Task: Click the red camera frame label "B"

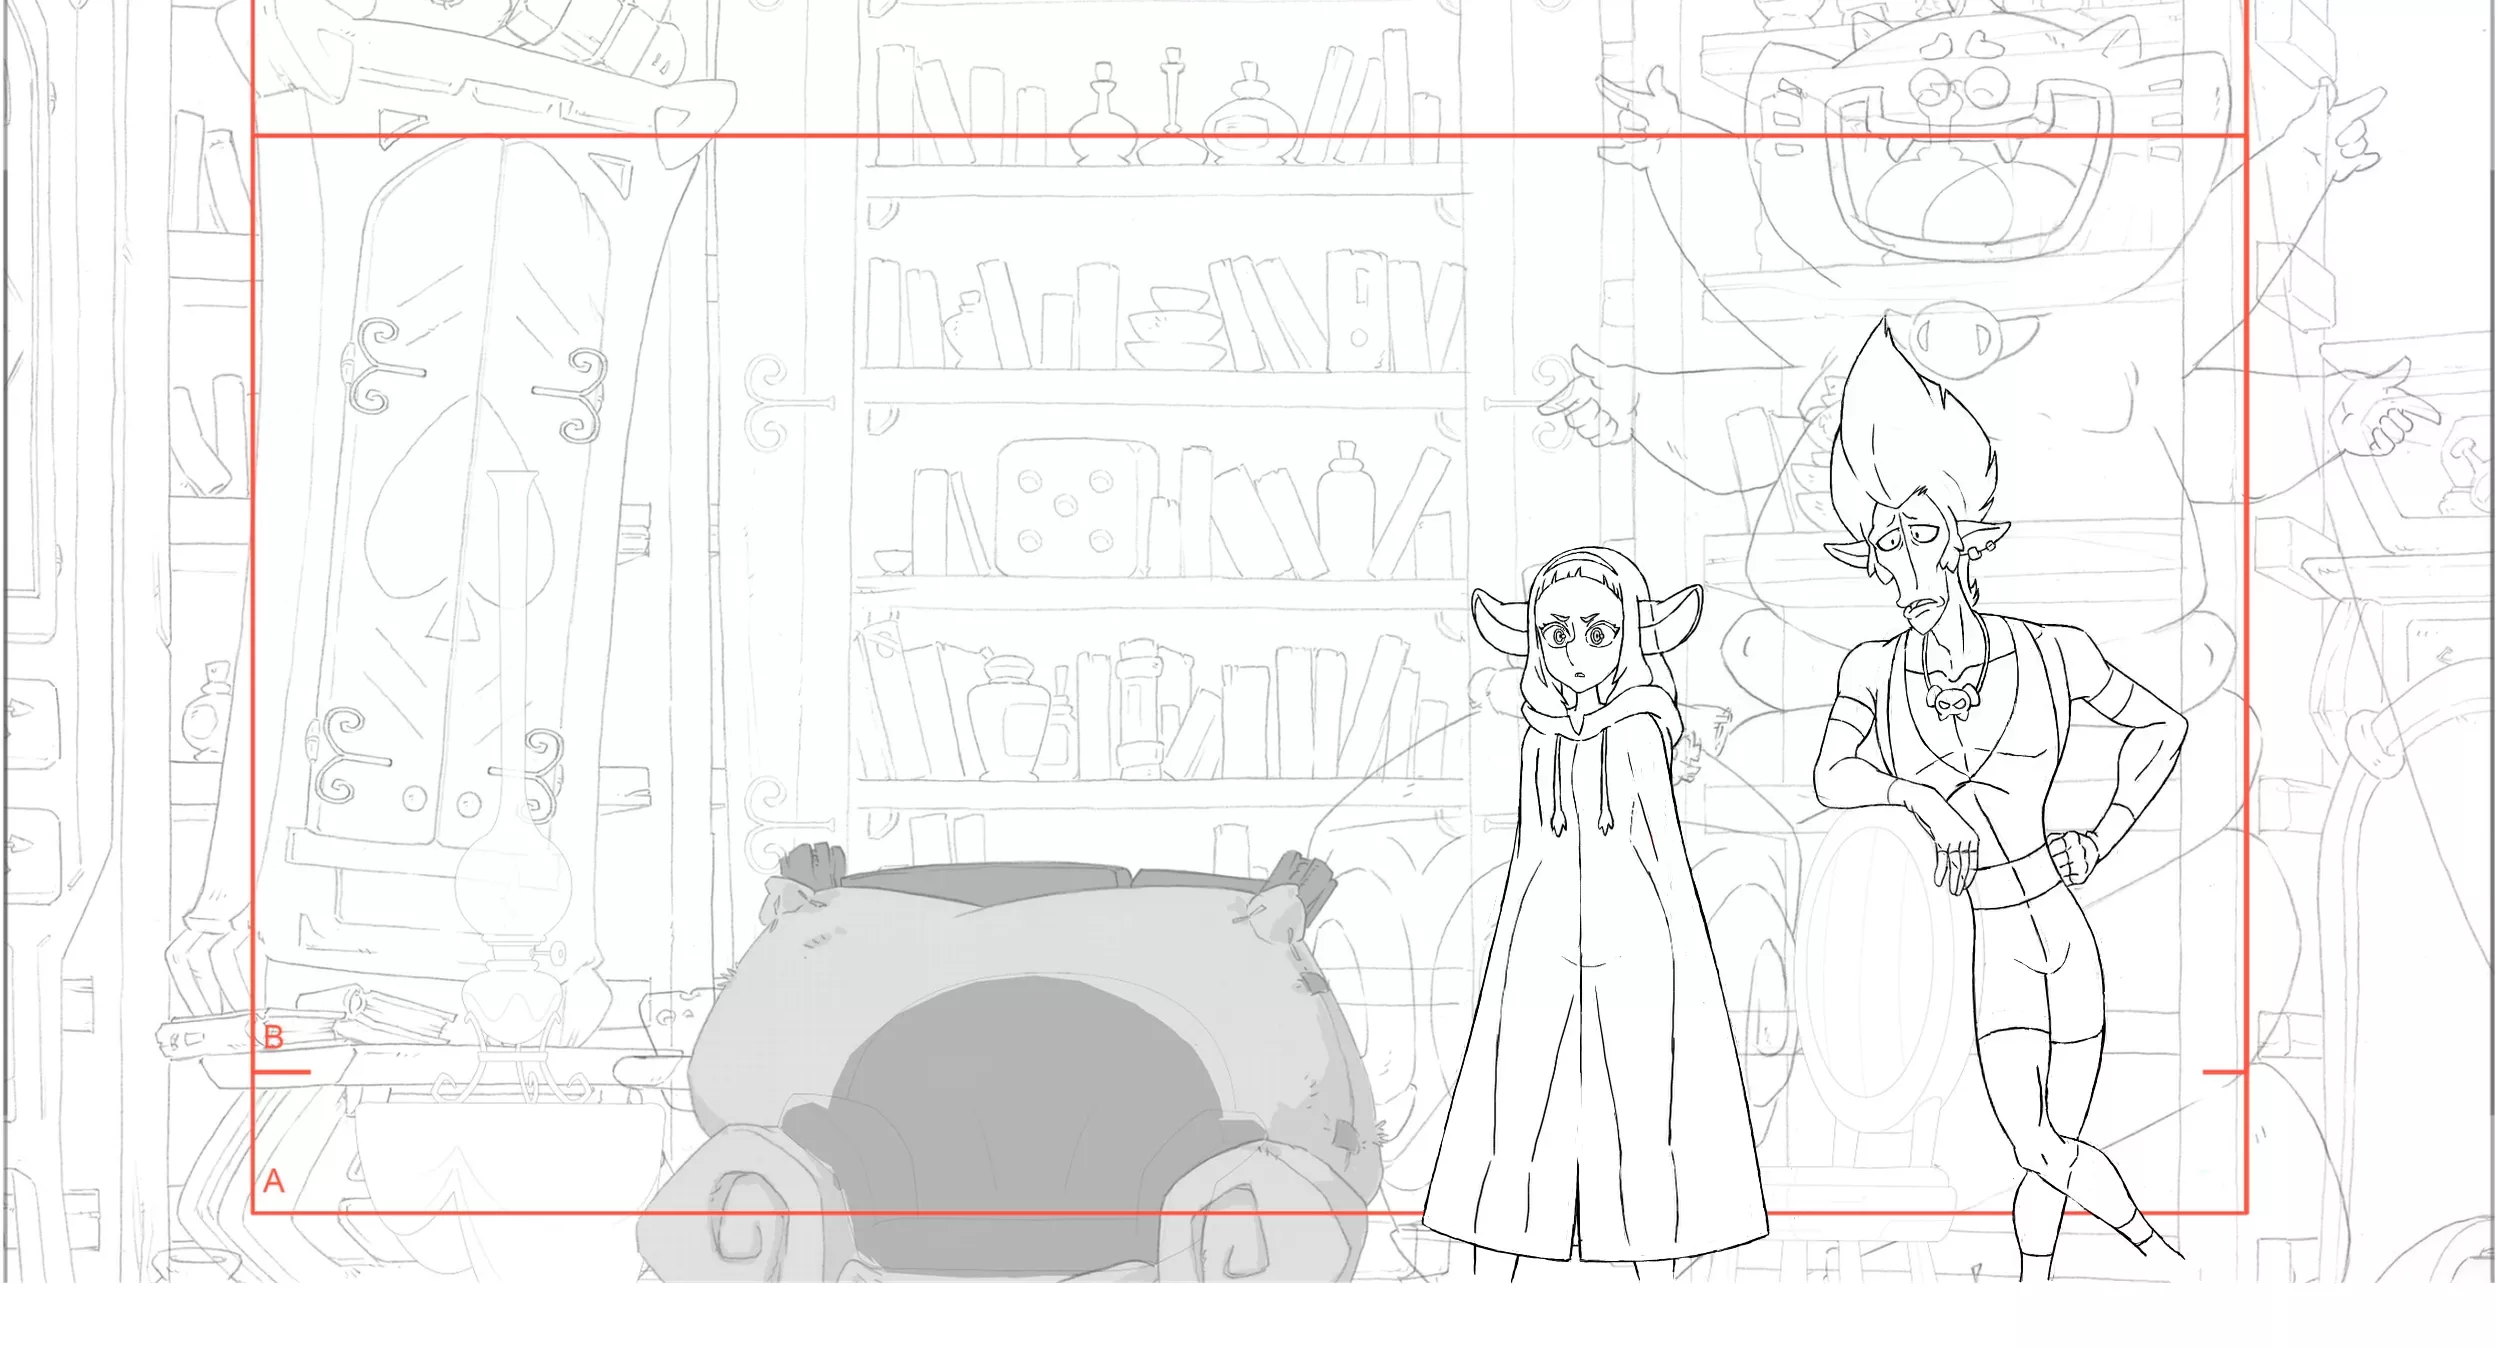Action: [x=273, y=1037]
